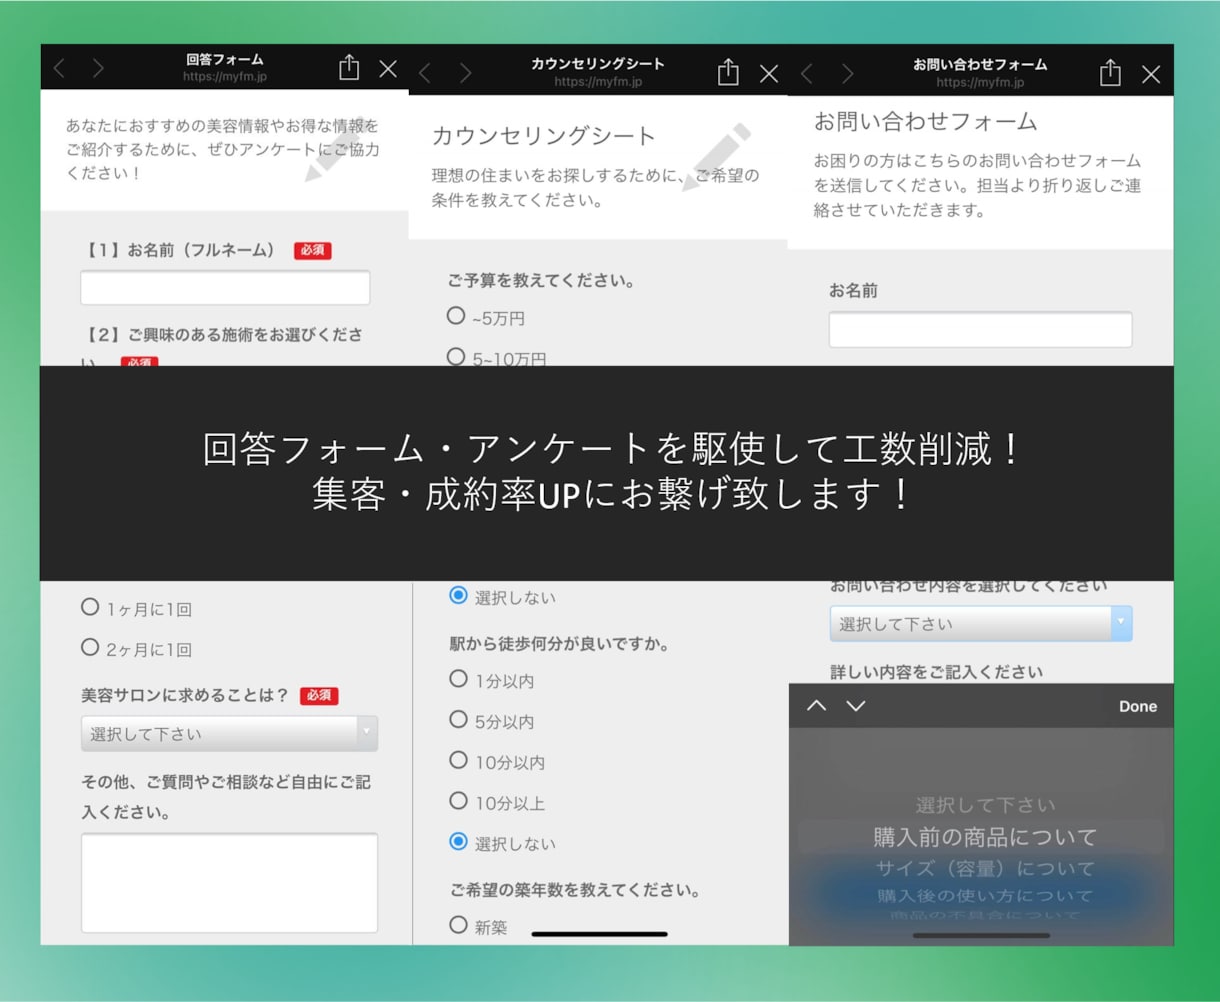
Task: Click the お名前 field in contact form
Action: pyautogui.click(x=980, y=330)
